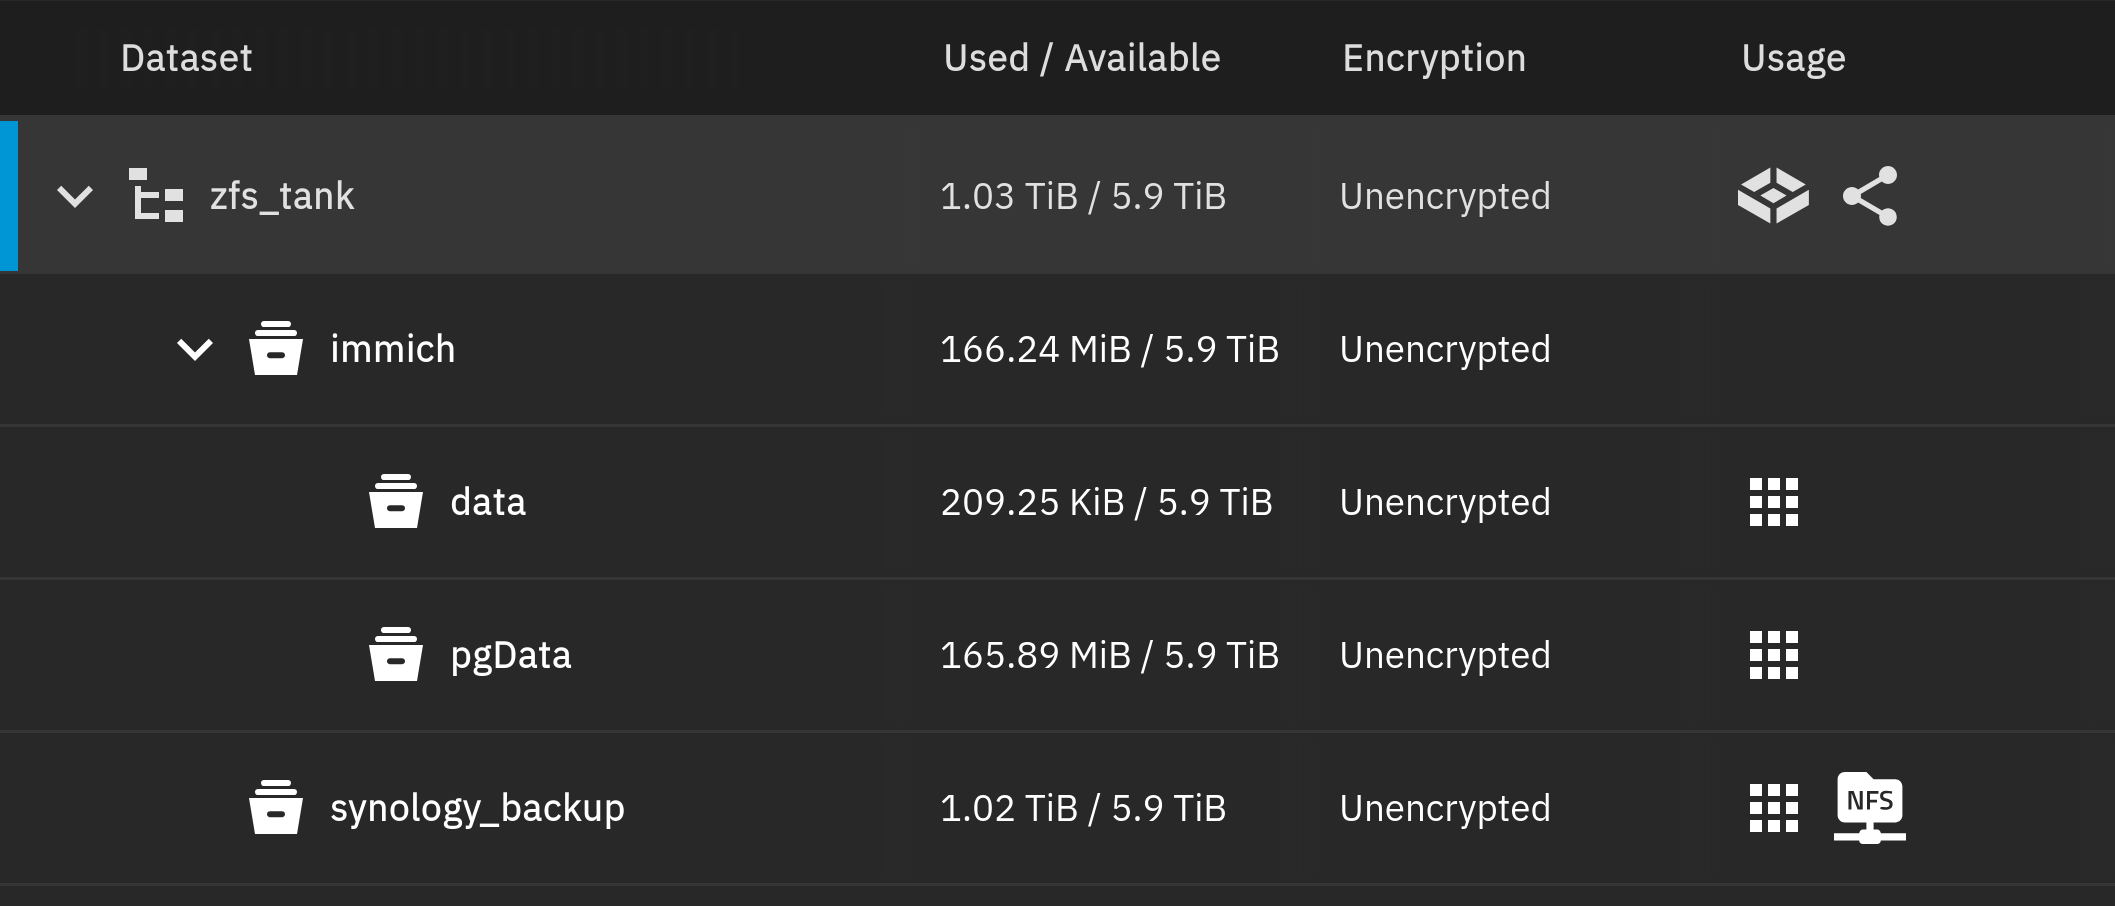The image size is (2115, 906).
Task: Collapse the immich dataset chevron
Action: 195,349
